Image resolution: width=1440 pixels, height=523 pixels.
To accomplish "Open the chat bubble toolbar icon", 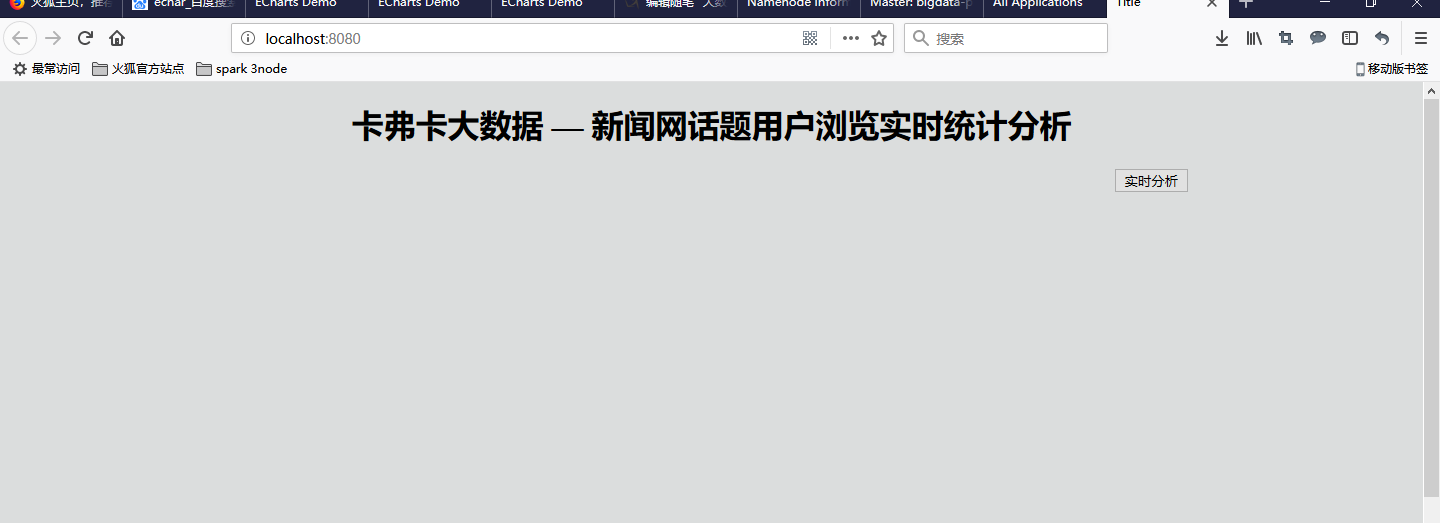I will pos(1318,38).
